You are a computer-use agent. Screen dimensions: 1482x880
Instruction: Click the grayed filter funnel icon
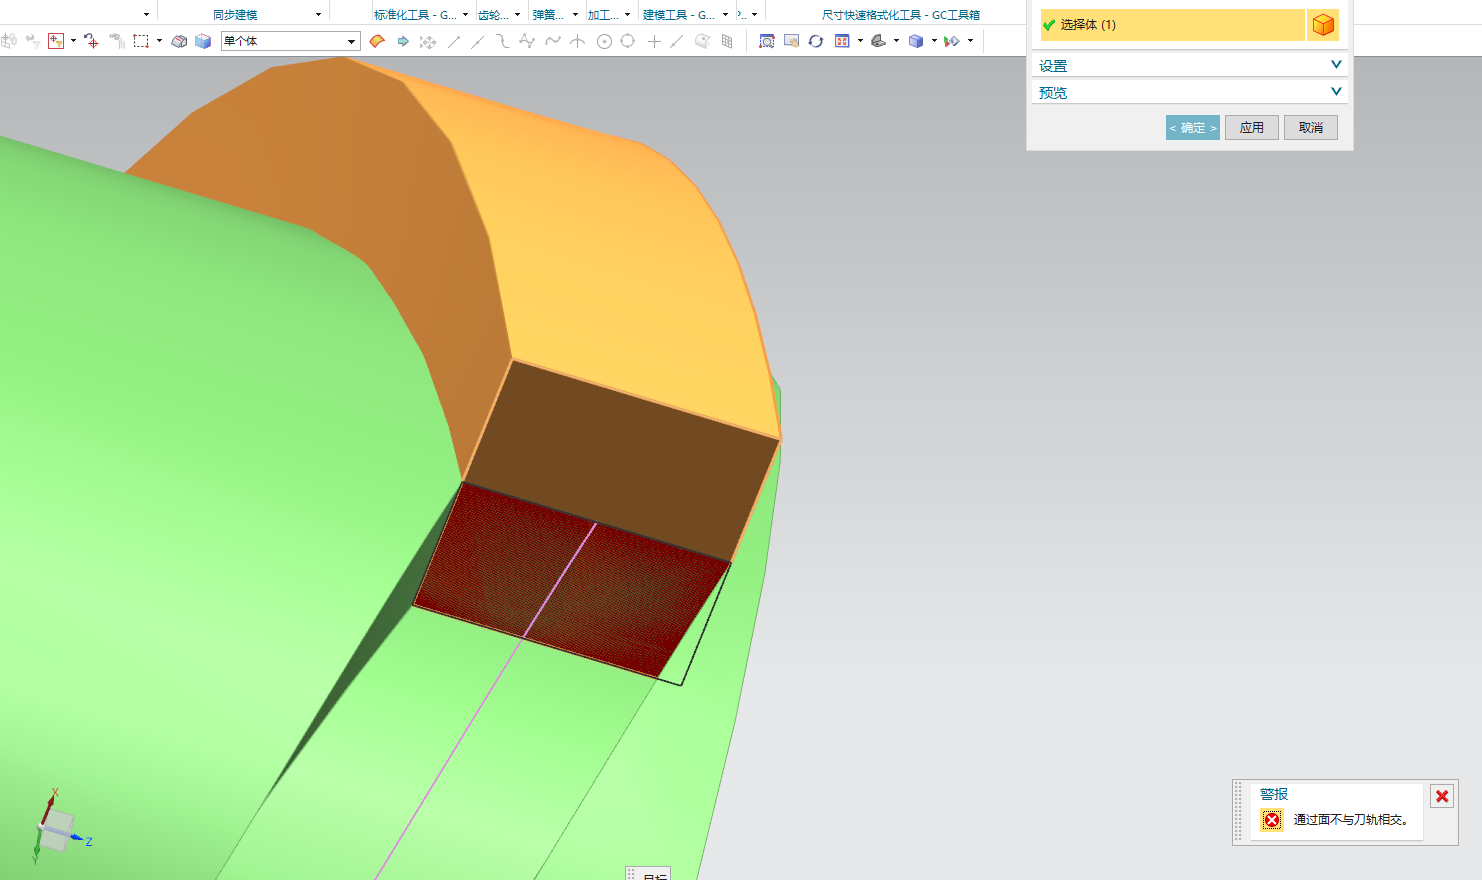click(33, 41)
